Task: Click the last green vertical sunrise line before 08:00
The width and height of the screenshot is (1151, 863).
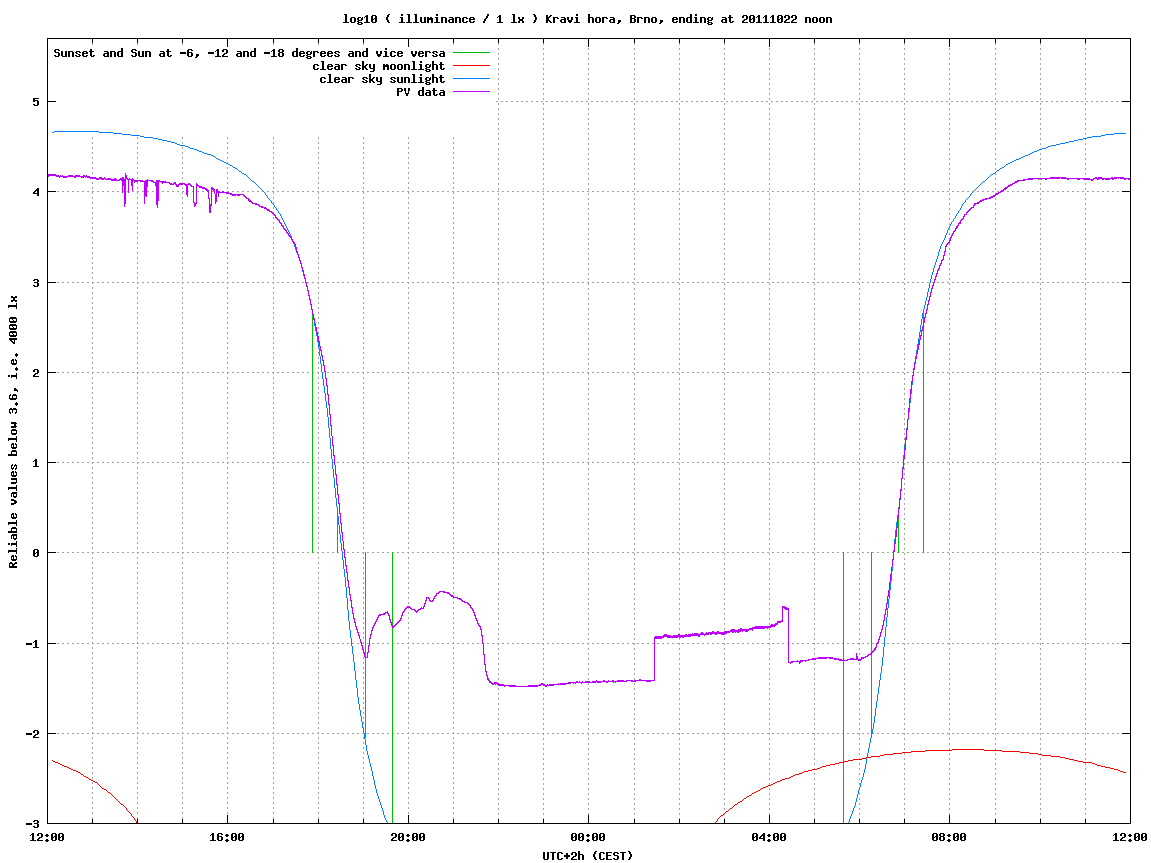Action: pyautogui.click(x=923, y=433)
